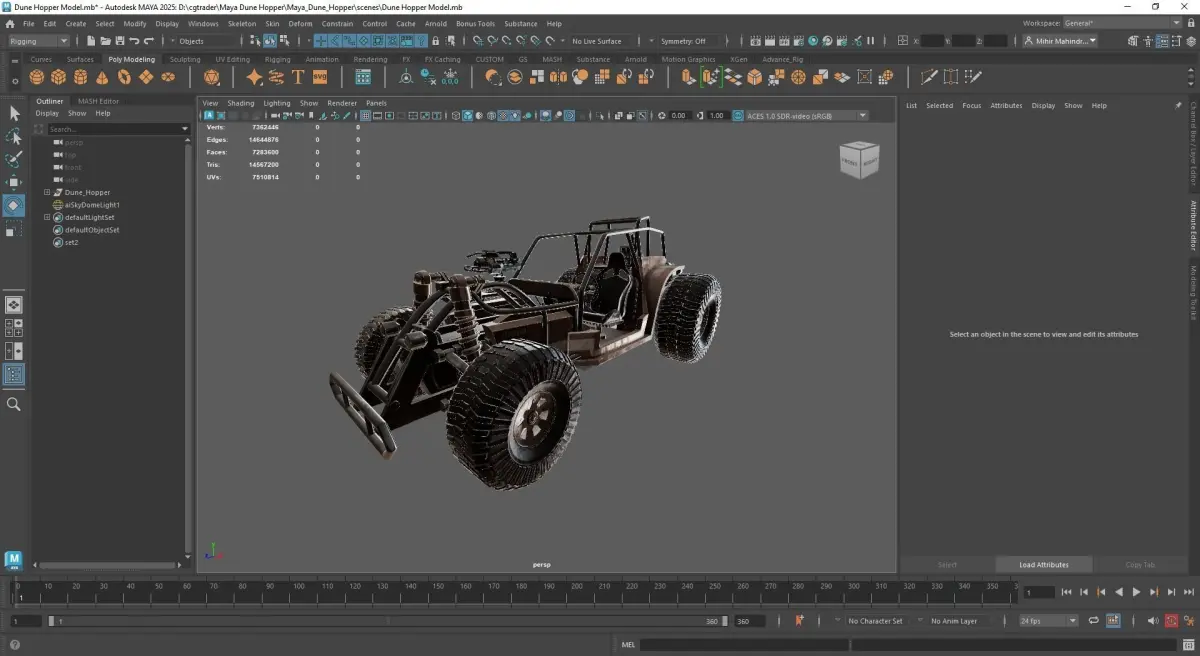Click the polygon Type text tool icon
The width and height of the screenshot is (1200, 656).
298,77
